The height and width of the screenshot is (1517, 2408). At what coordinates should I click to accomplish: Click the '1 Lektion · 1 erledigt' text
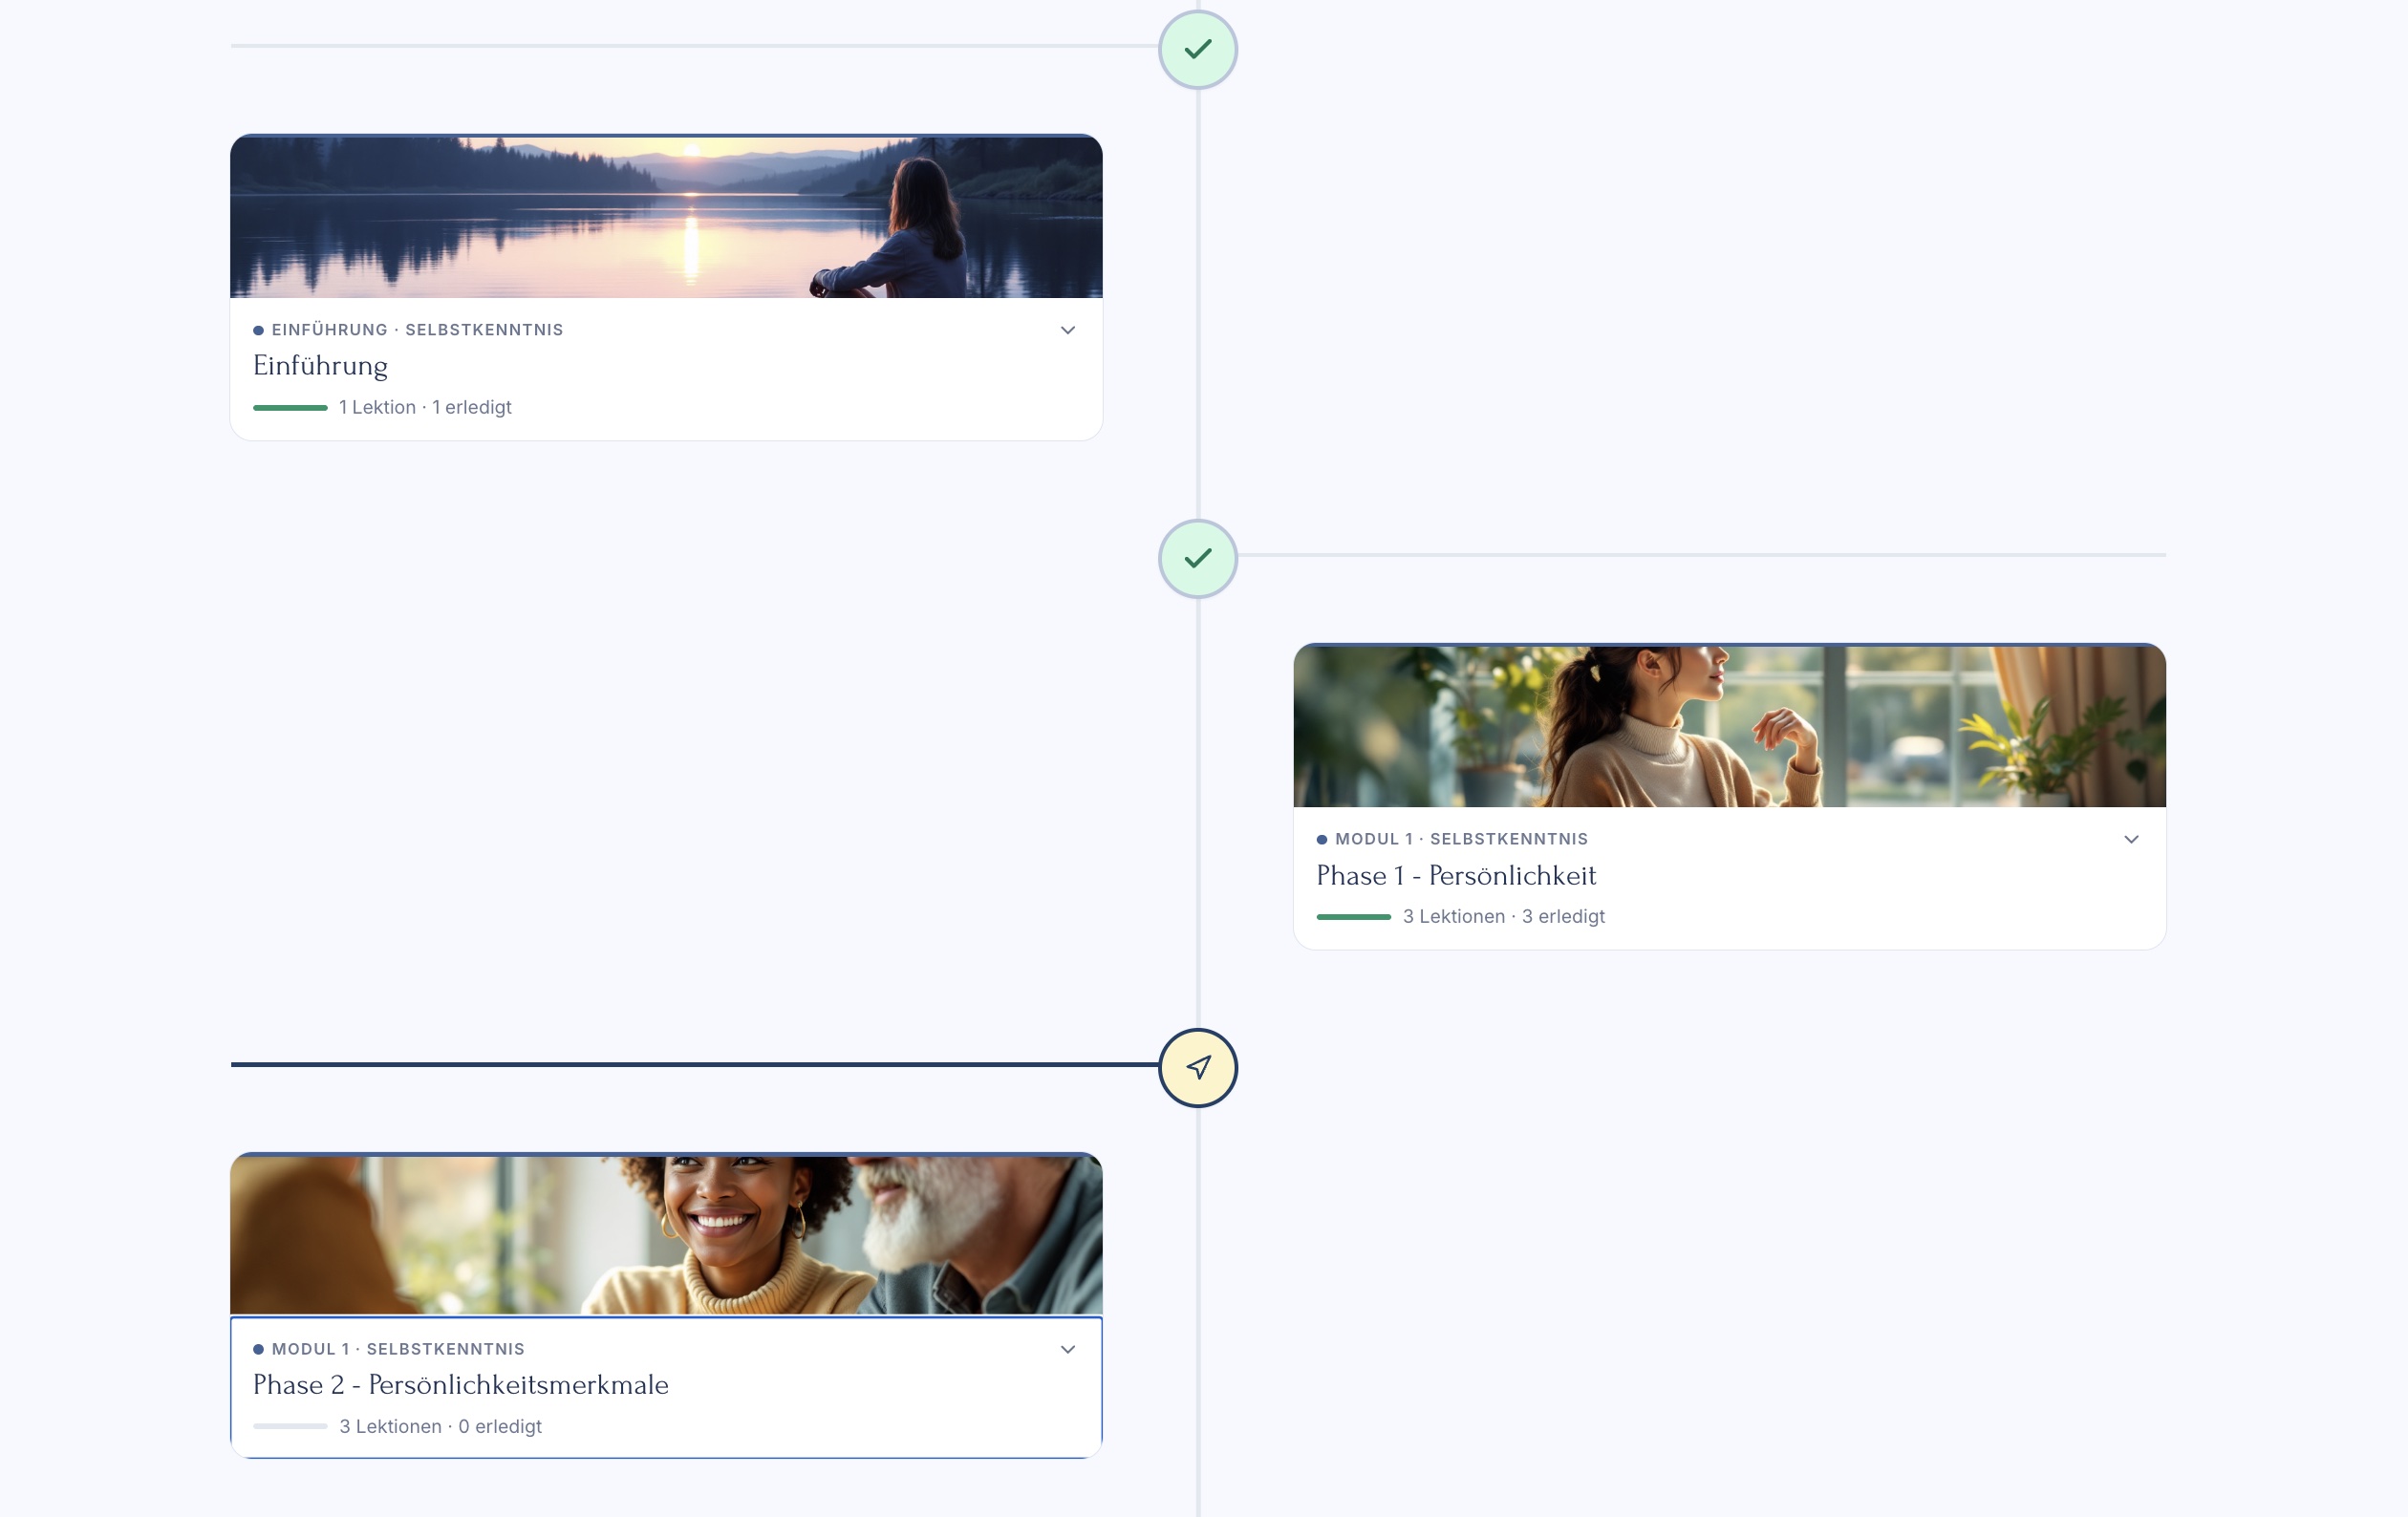[x=425, y=408]
